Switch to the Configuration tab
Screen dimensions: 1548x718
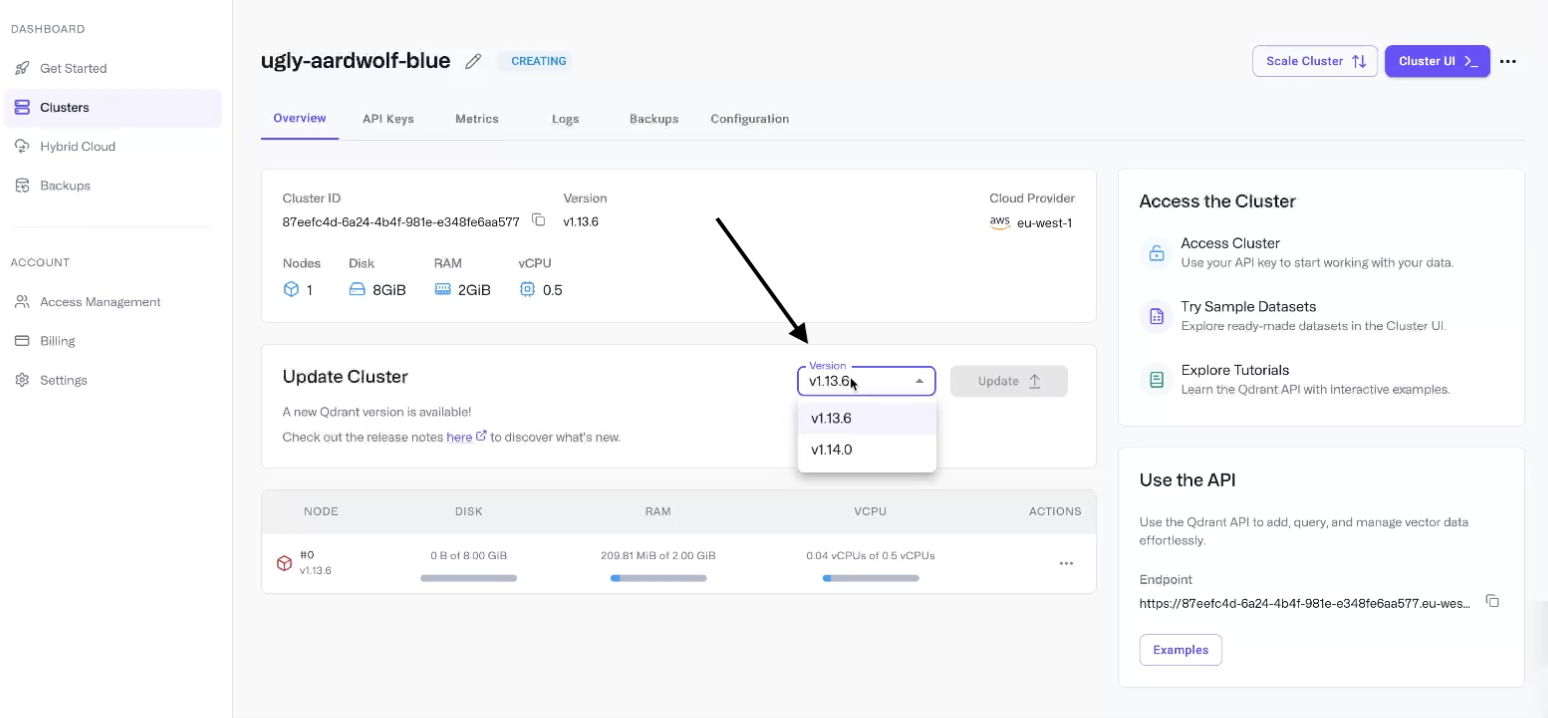749,119
